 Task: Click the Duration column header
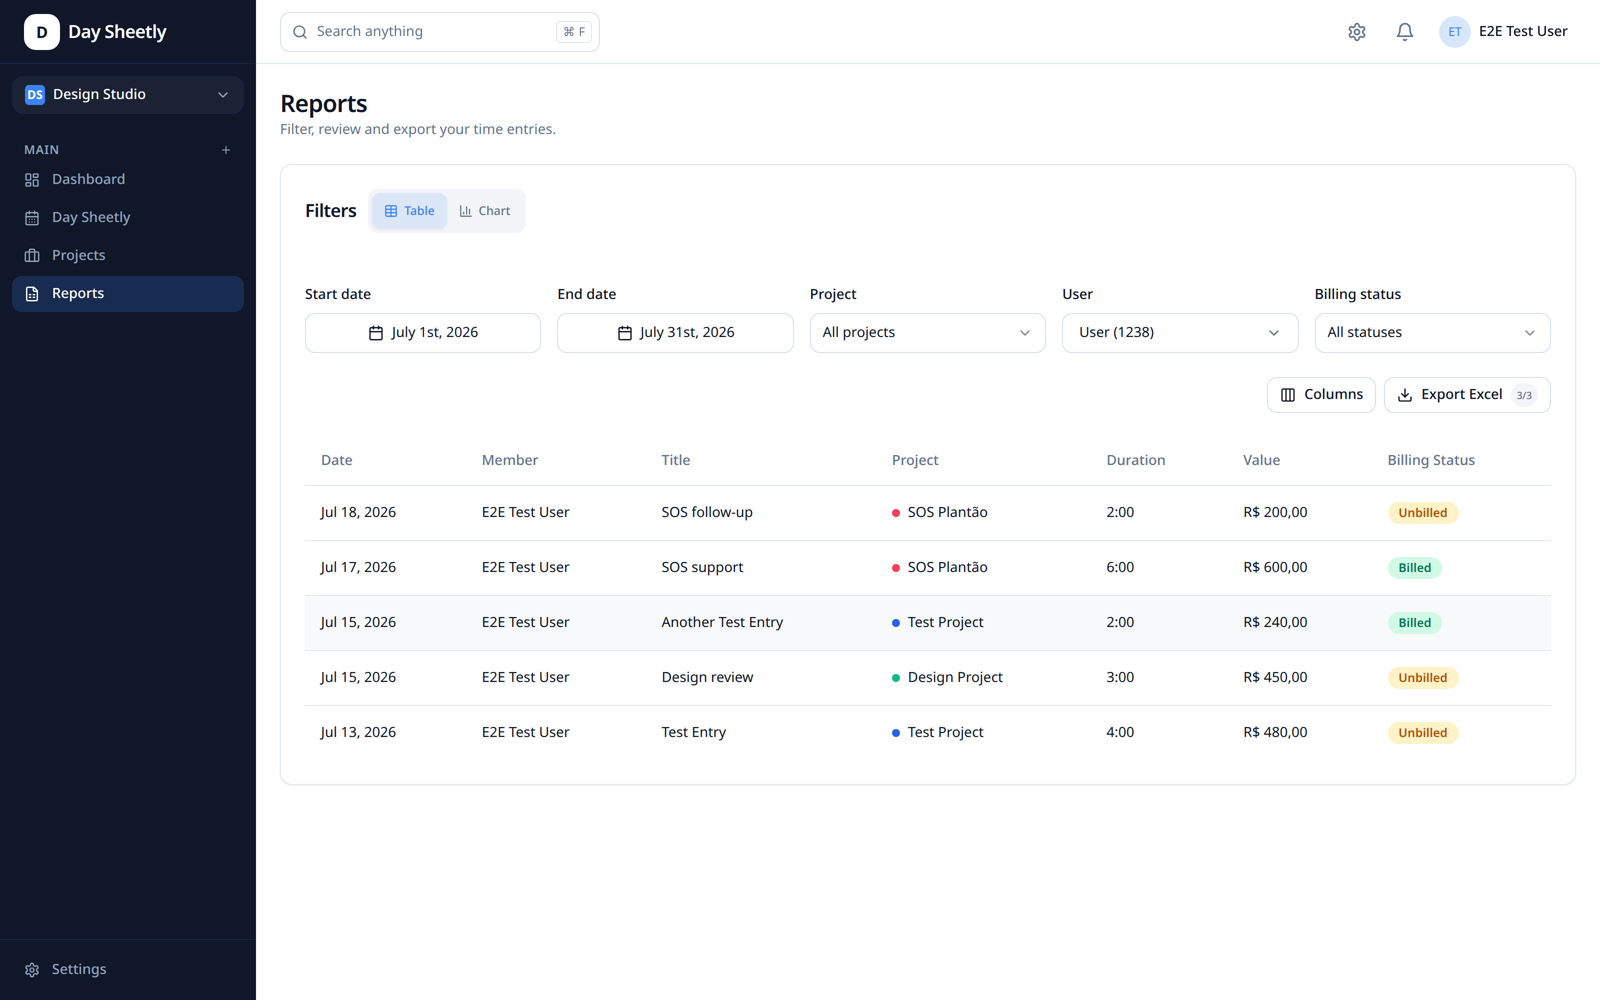coord(1136,460)
